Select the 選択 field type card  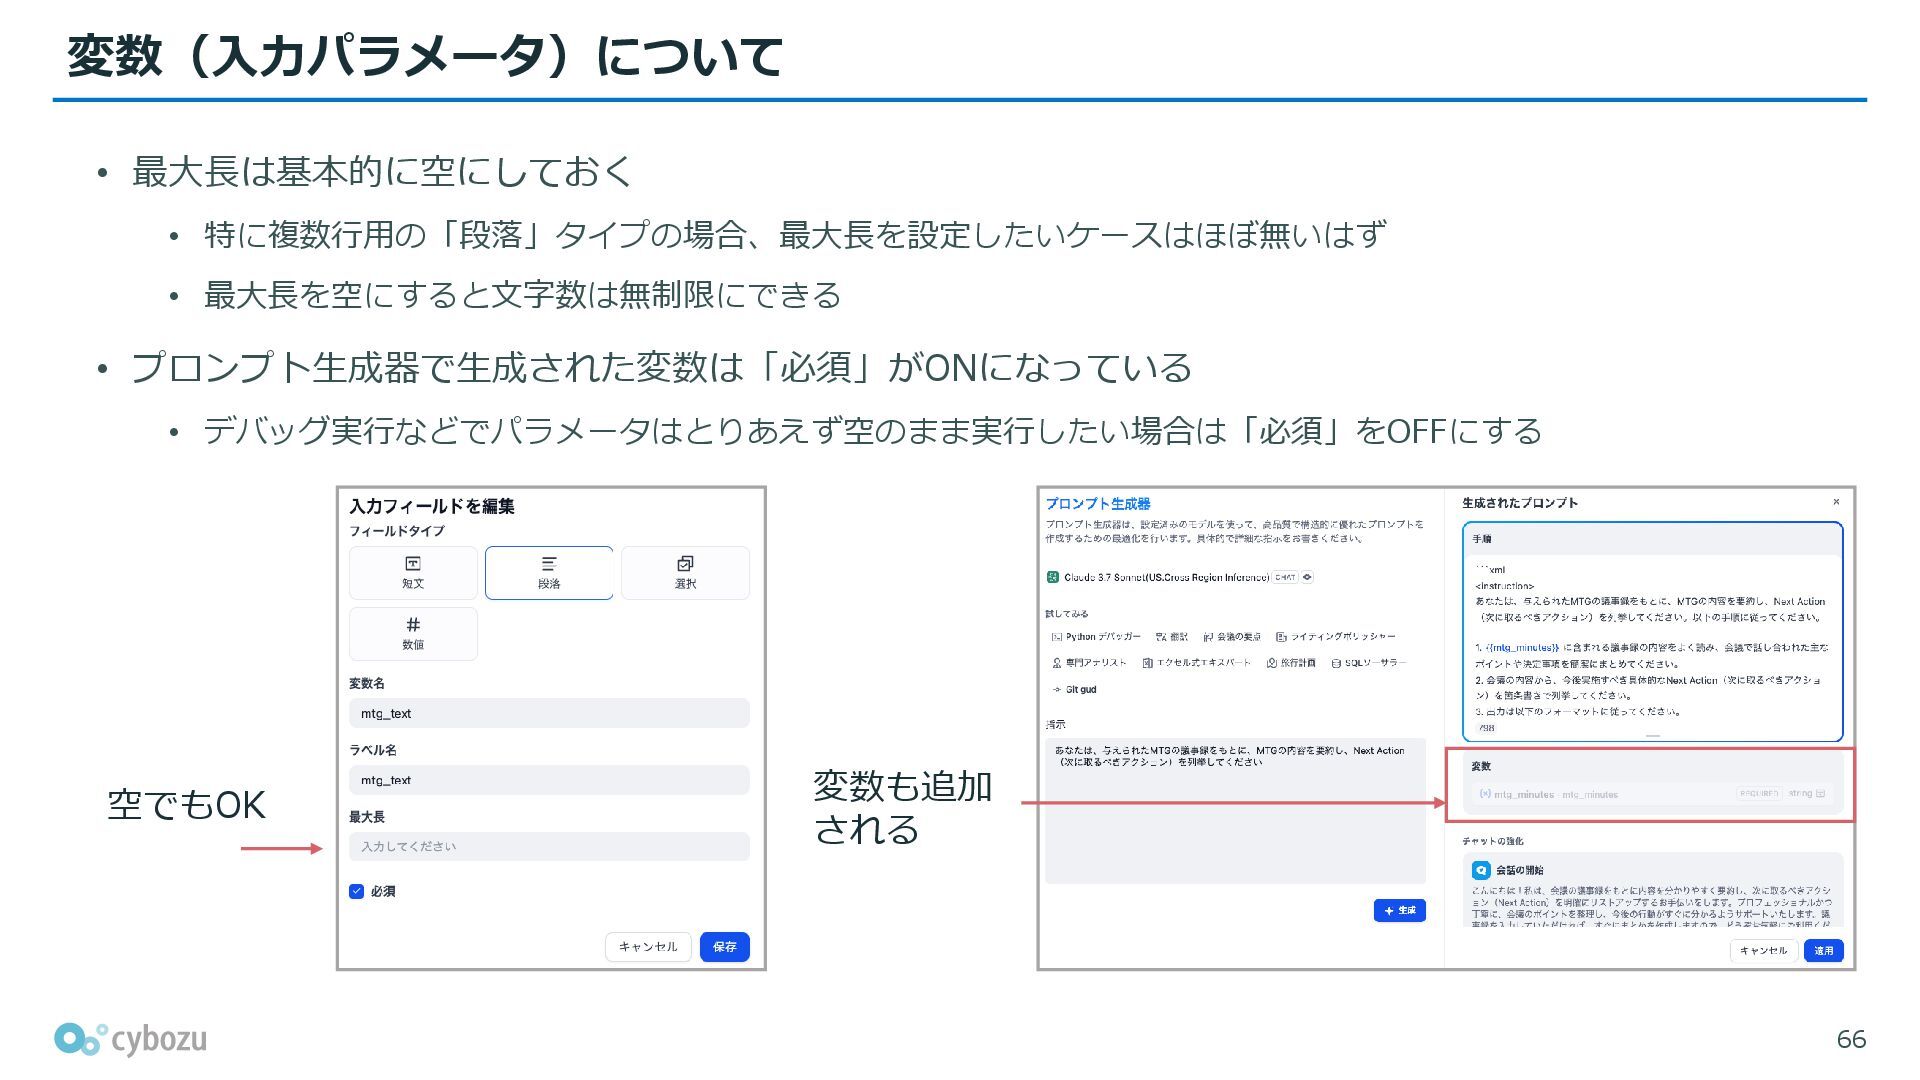(x=685, y=573)
